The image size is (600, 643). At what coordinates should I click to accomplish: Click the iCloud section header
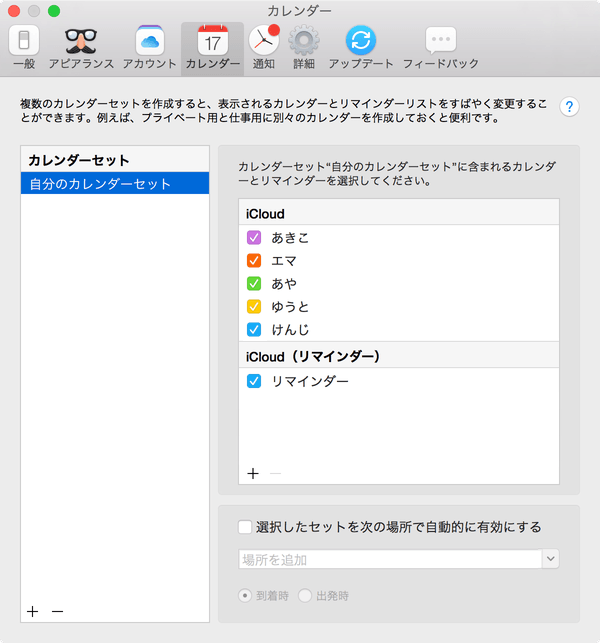tap(399, 212)
